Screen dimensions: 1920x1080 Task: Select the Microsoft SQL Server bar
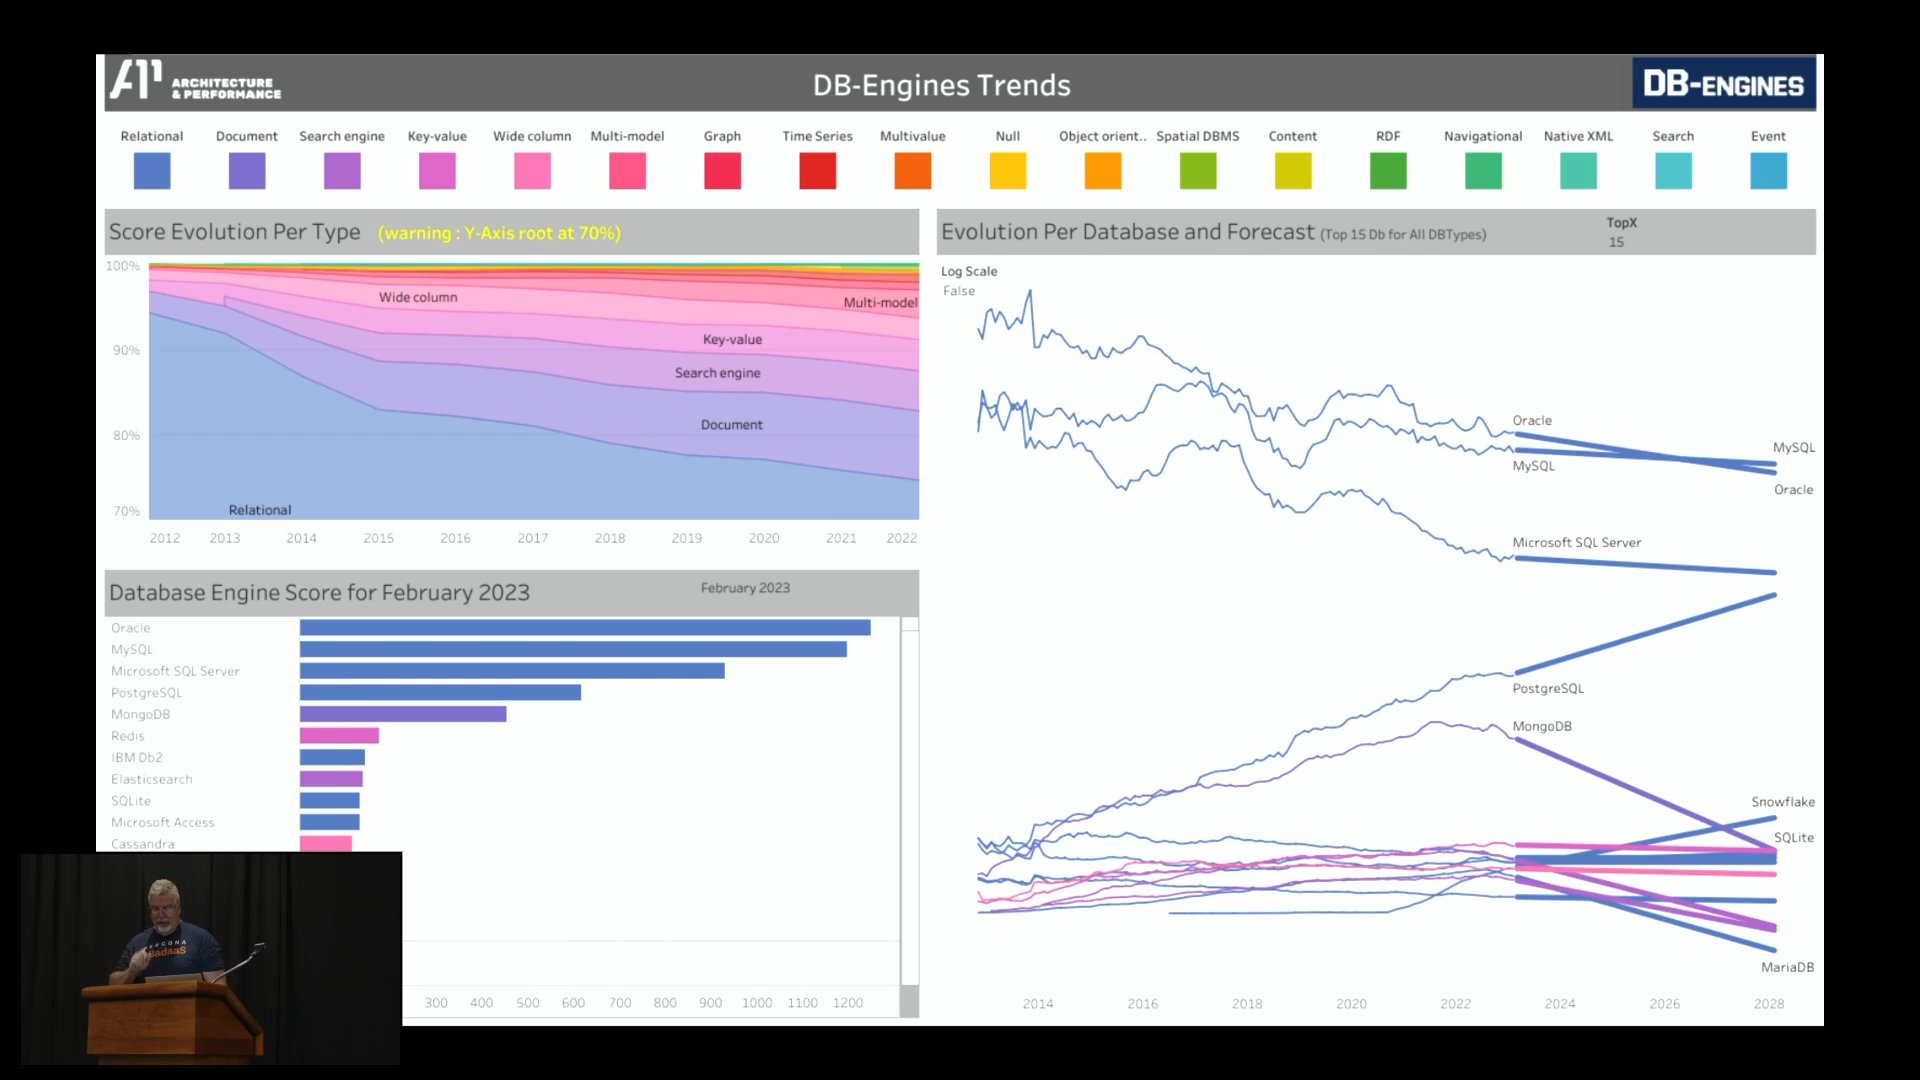512,671
